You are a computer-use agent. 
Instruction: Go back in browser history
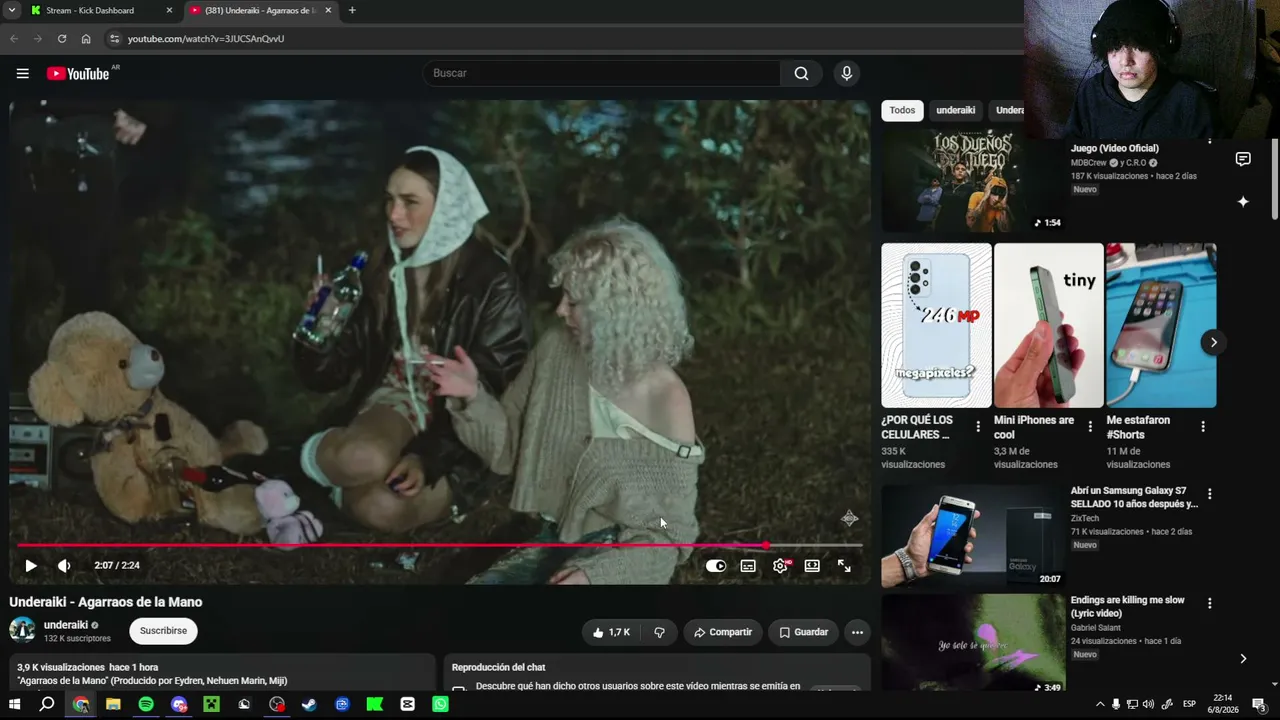click(14, 39)
